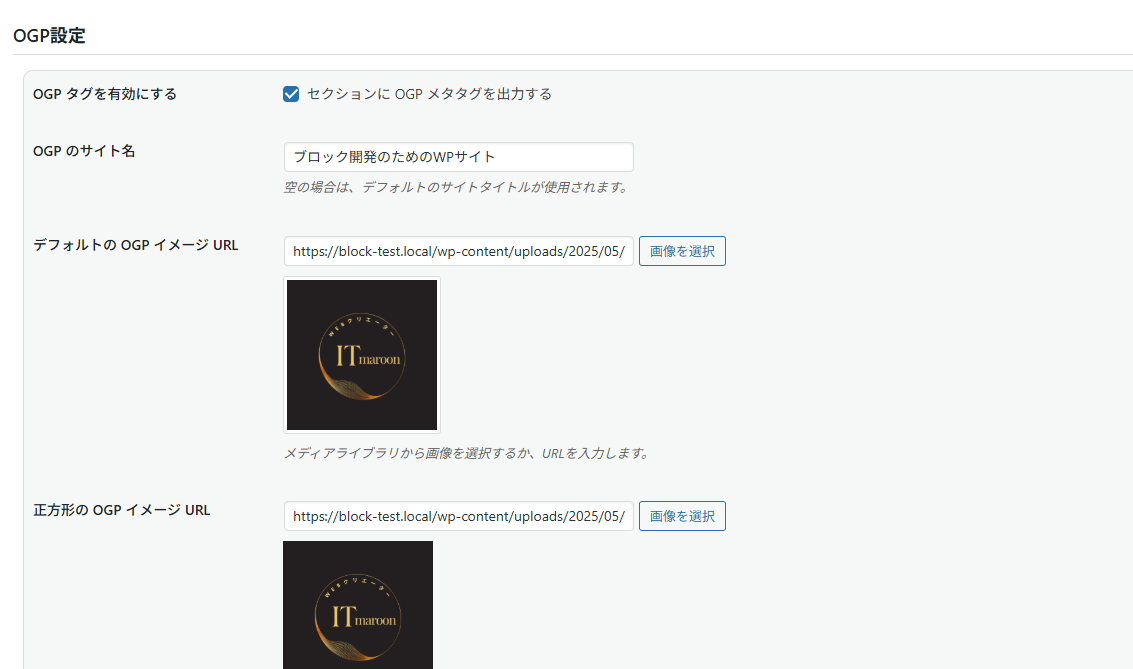Click the square OGP image URL field

click(x=459, y=516)
